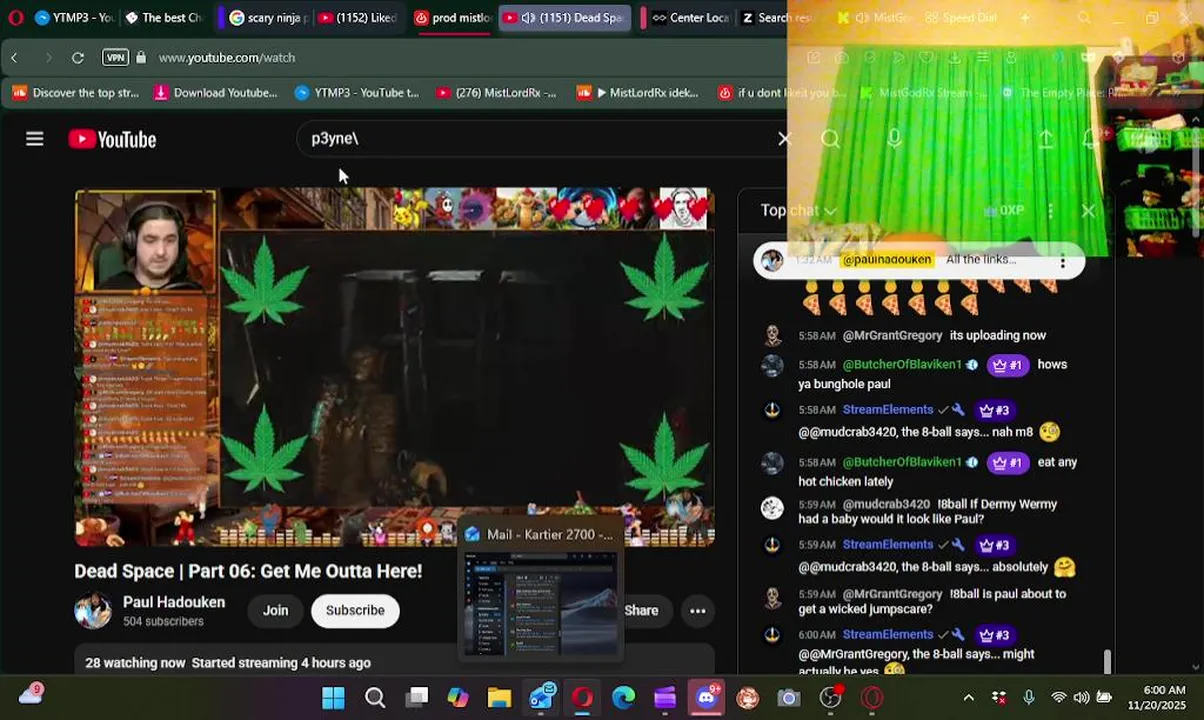
Task: Open File Explorer from the taskbar
Action: [x=499, y=698]
